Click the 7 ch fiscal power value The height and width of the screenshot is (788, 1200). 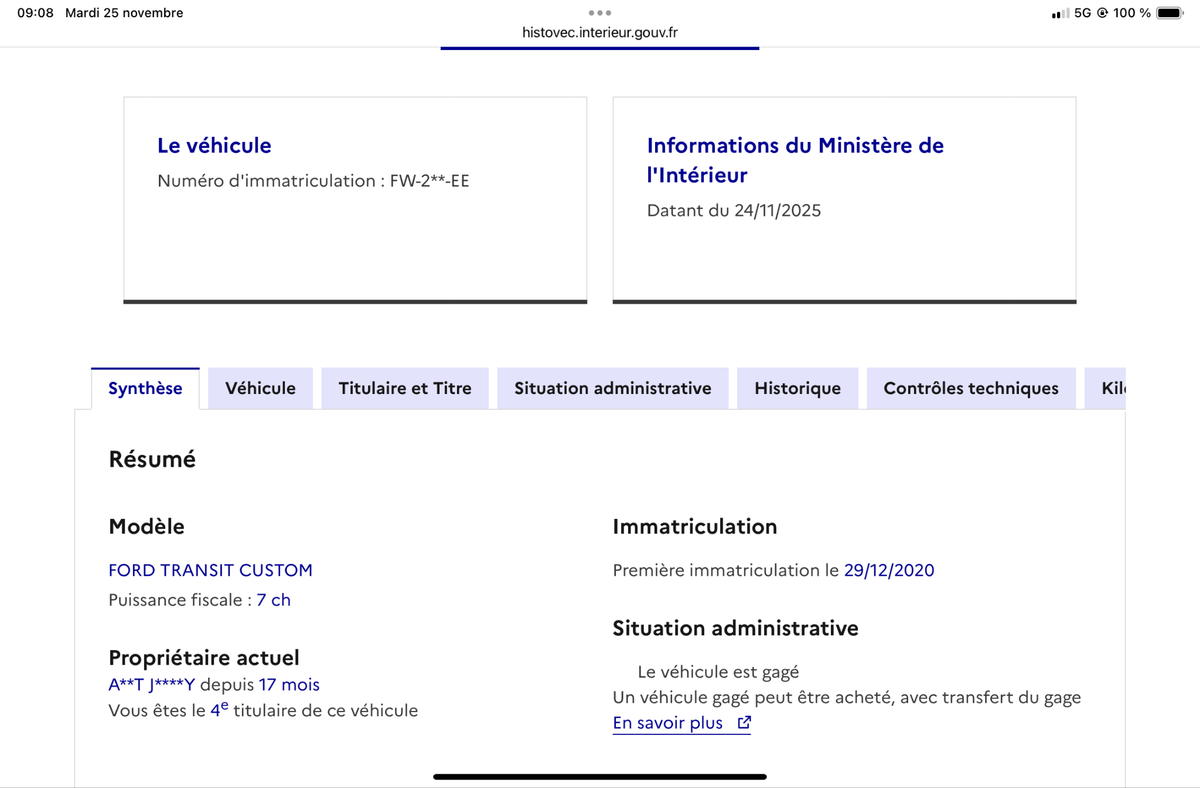(274, 600)
